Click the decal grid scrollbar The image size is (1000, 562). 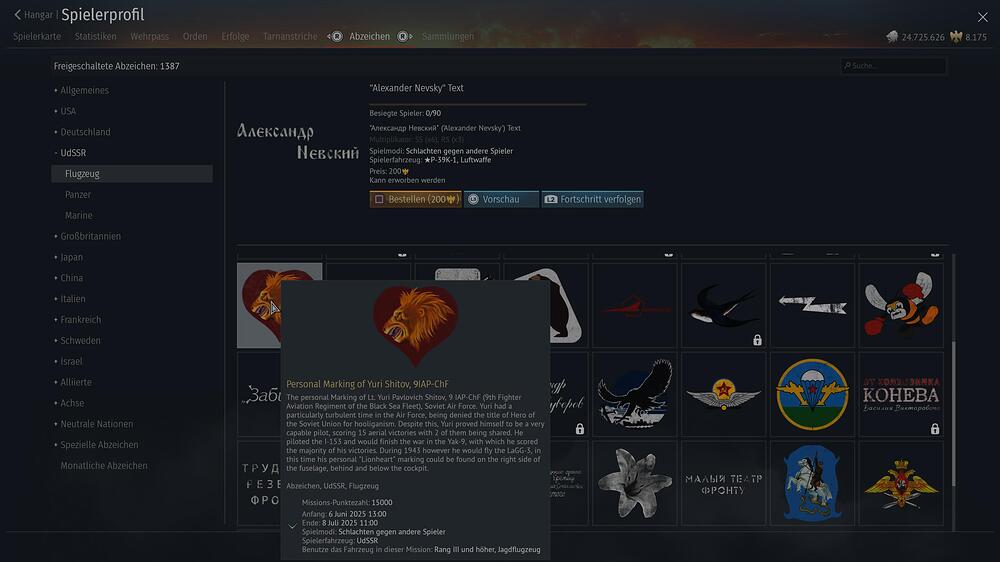pyautogui.click(x=953, y=415)
